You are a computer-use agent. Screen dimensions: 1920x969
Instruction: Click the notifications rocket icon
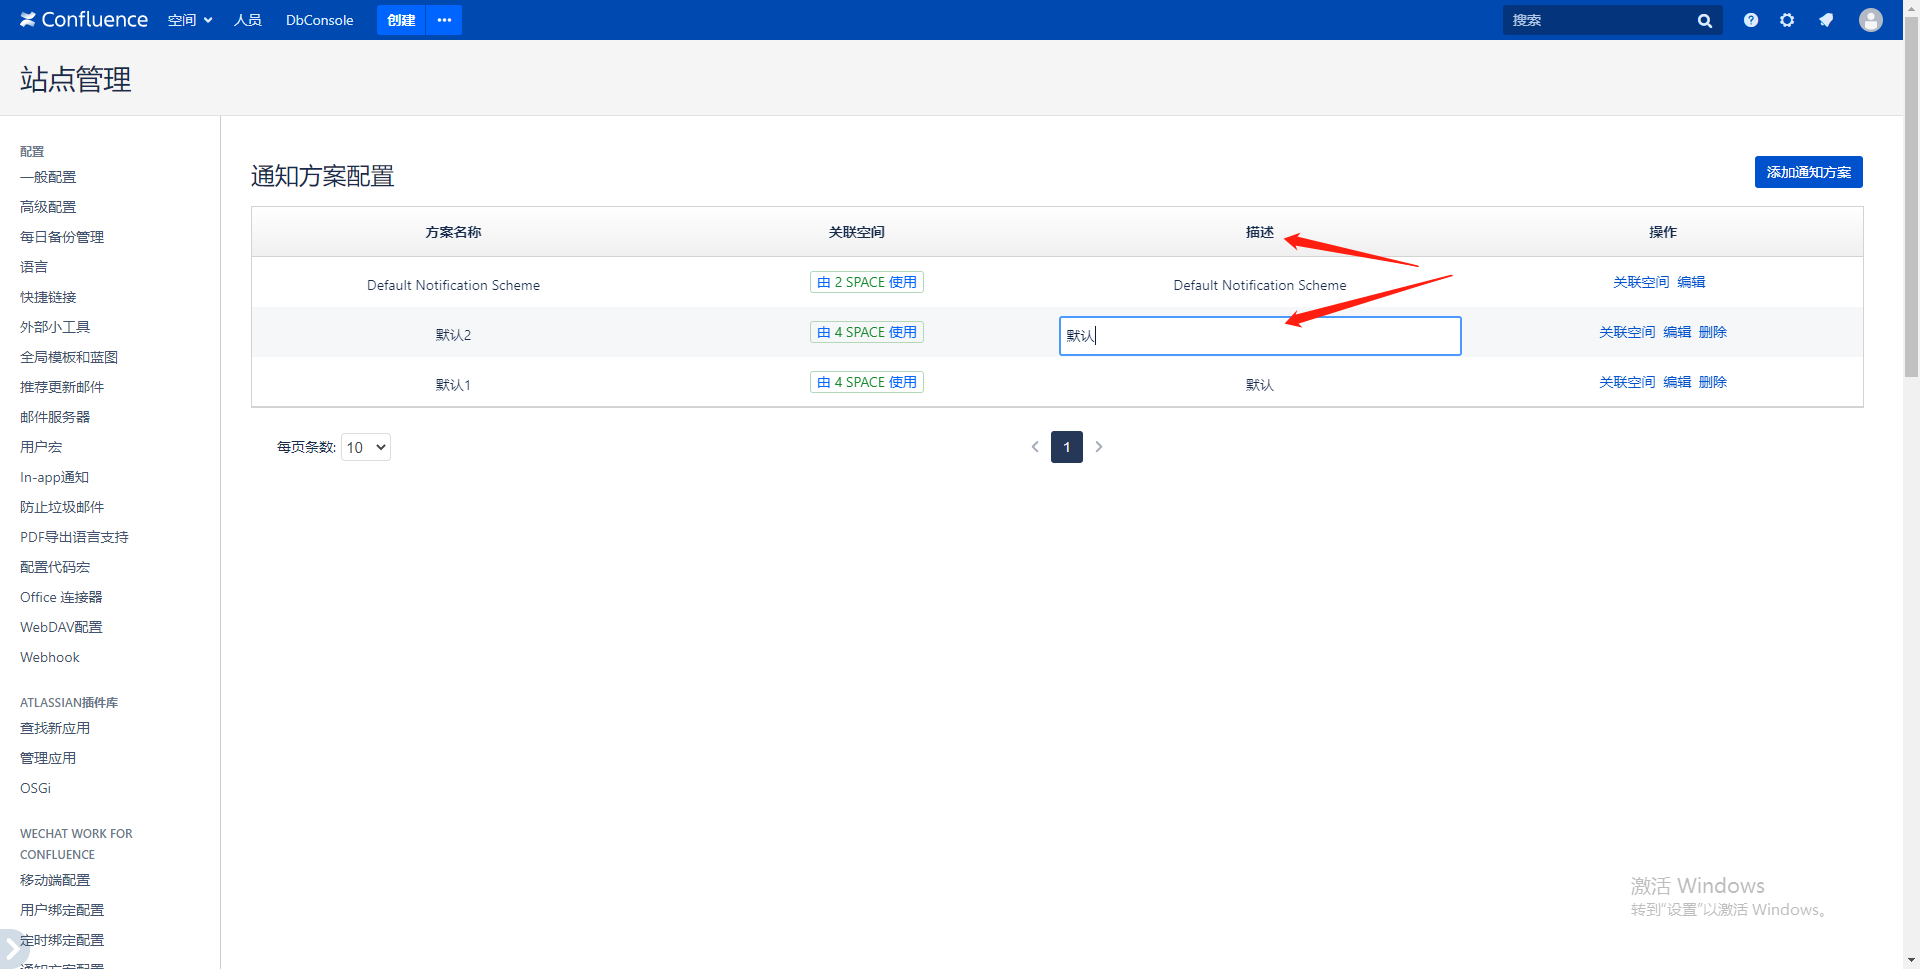pos(1826,20)
